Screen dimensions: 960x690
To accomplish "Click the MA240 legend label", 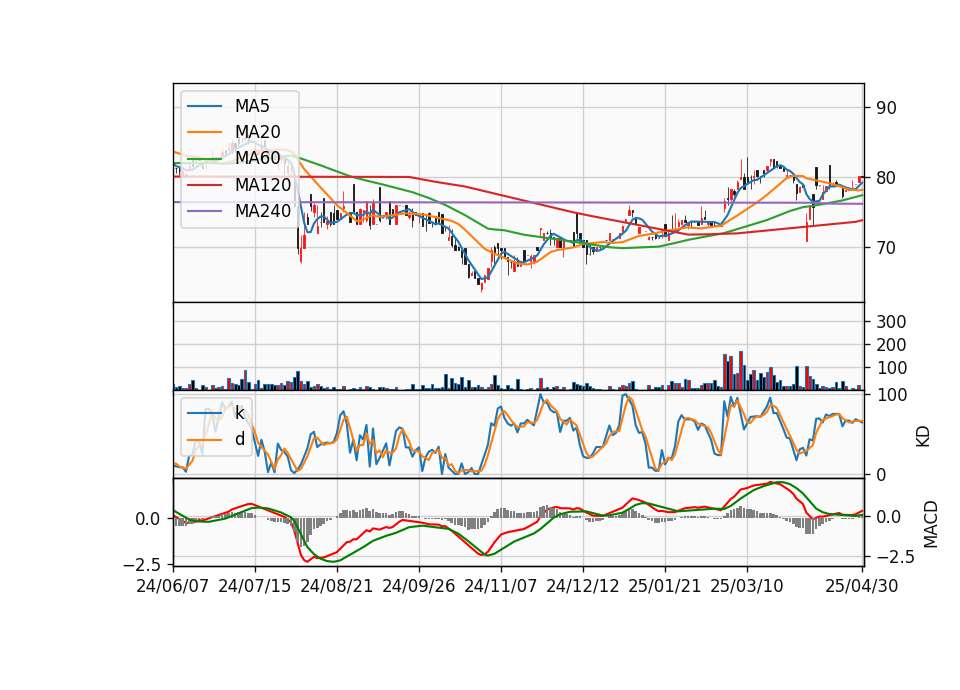I will pyautogui.click(x=263, y=211).
